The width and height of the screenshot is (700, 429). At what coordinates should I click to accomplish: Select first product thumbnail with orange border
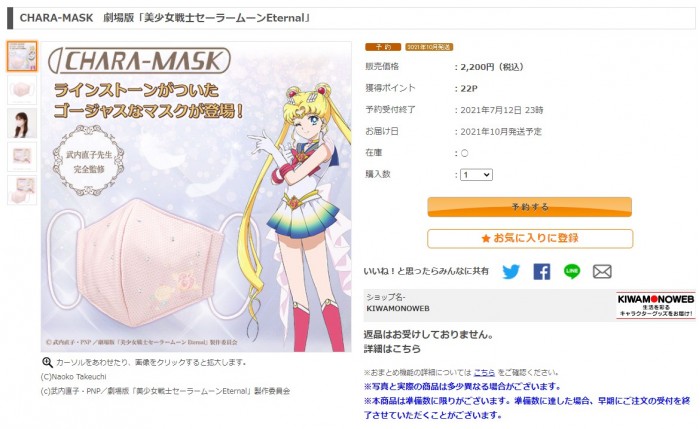coord(22,56)
